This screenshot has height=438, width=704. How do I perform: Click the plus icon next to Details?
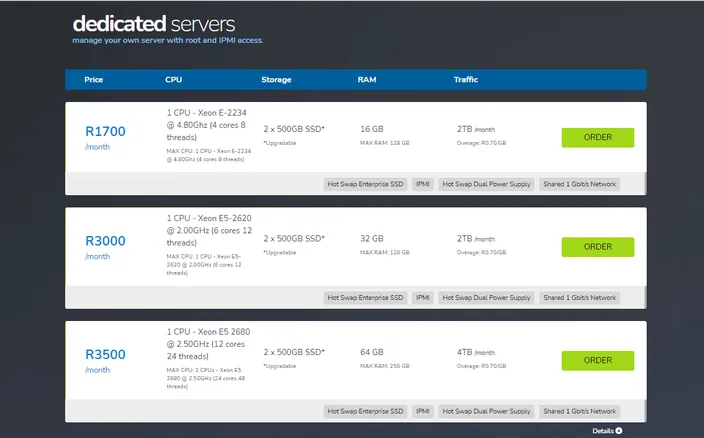point(619,431)
